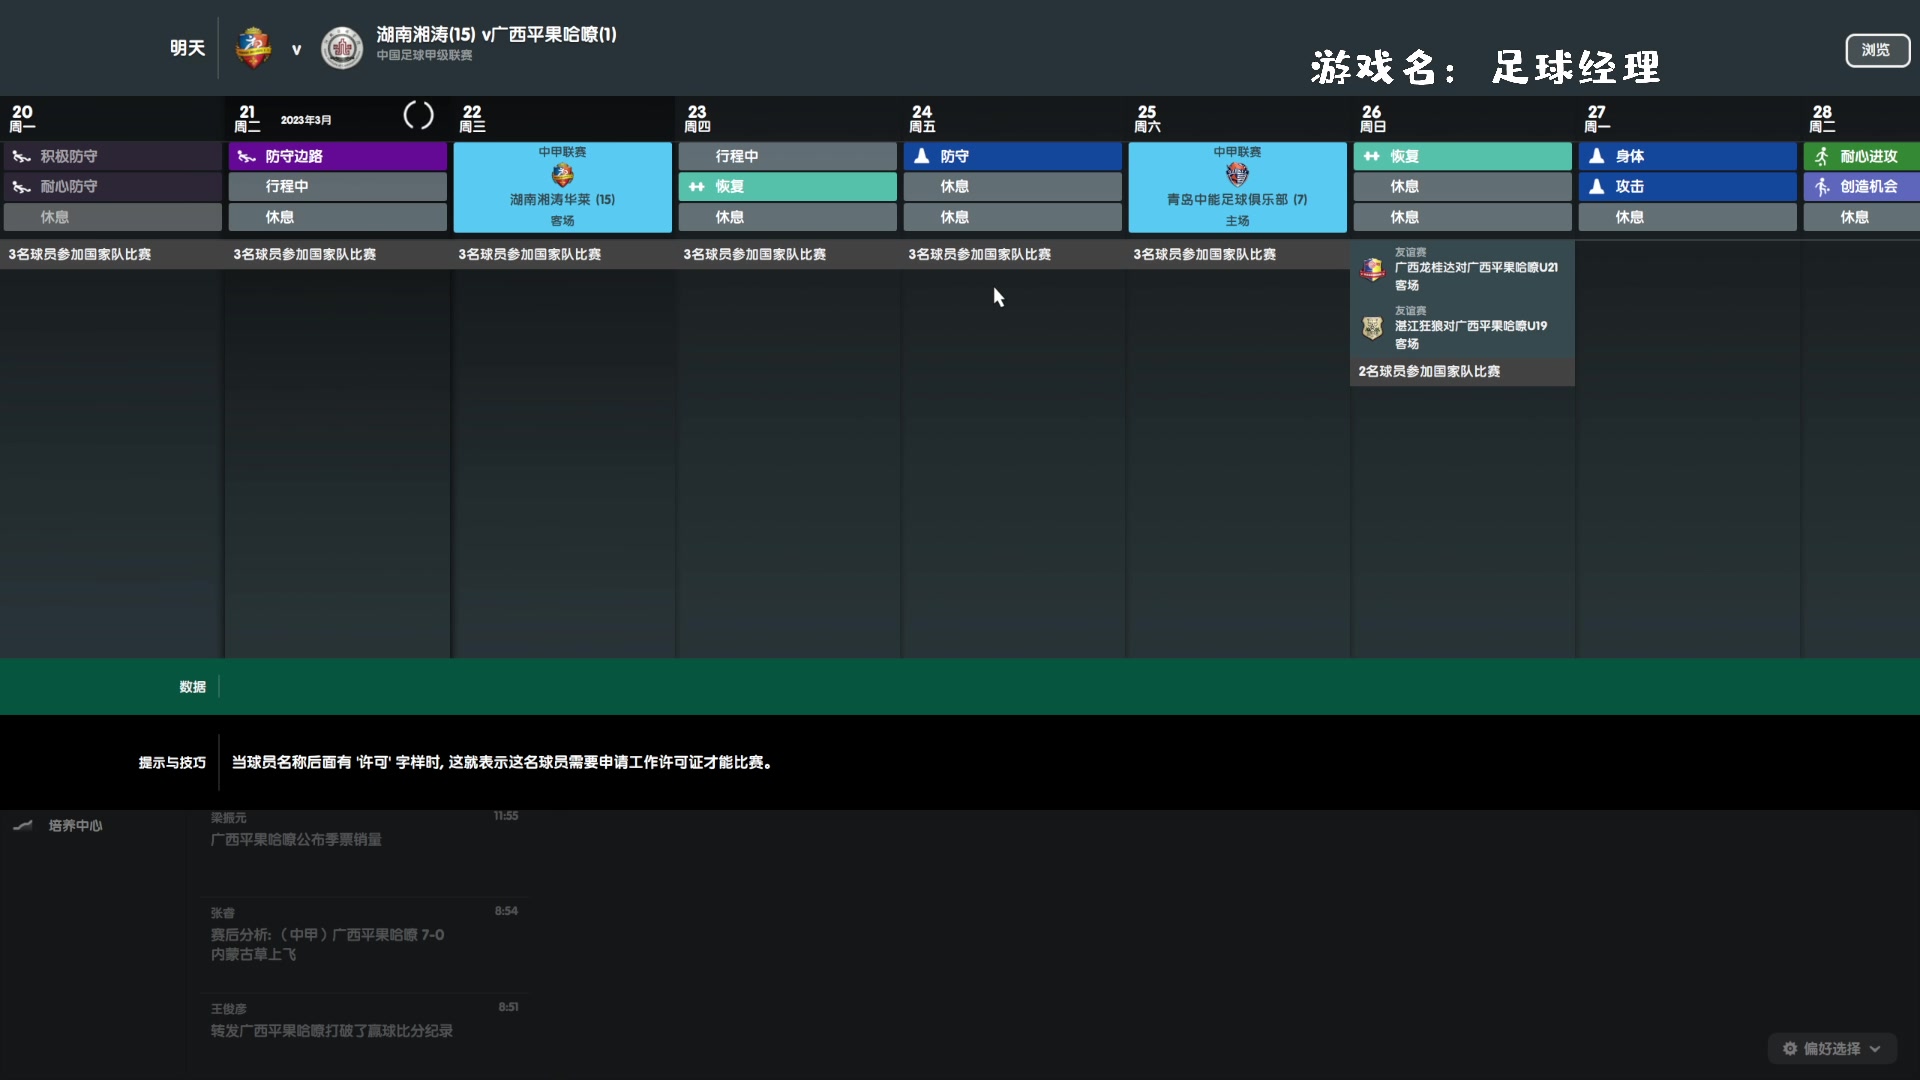Click the running player icon beside 耐心进攻

coord(1822,156)
